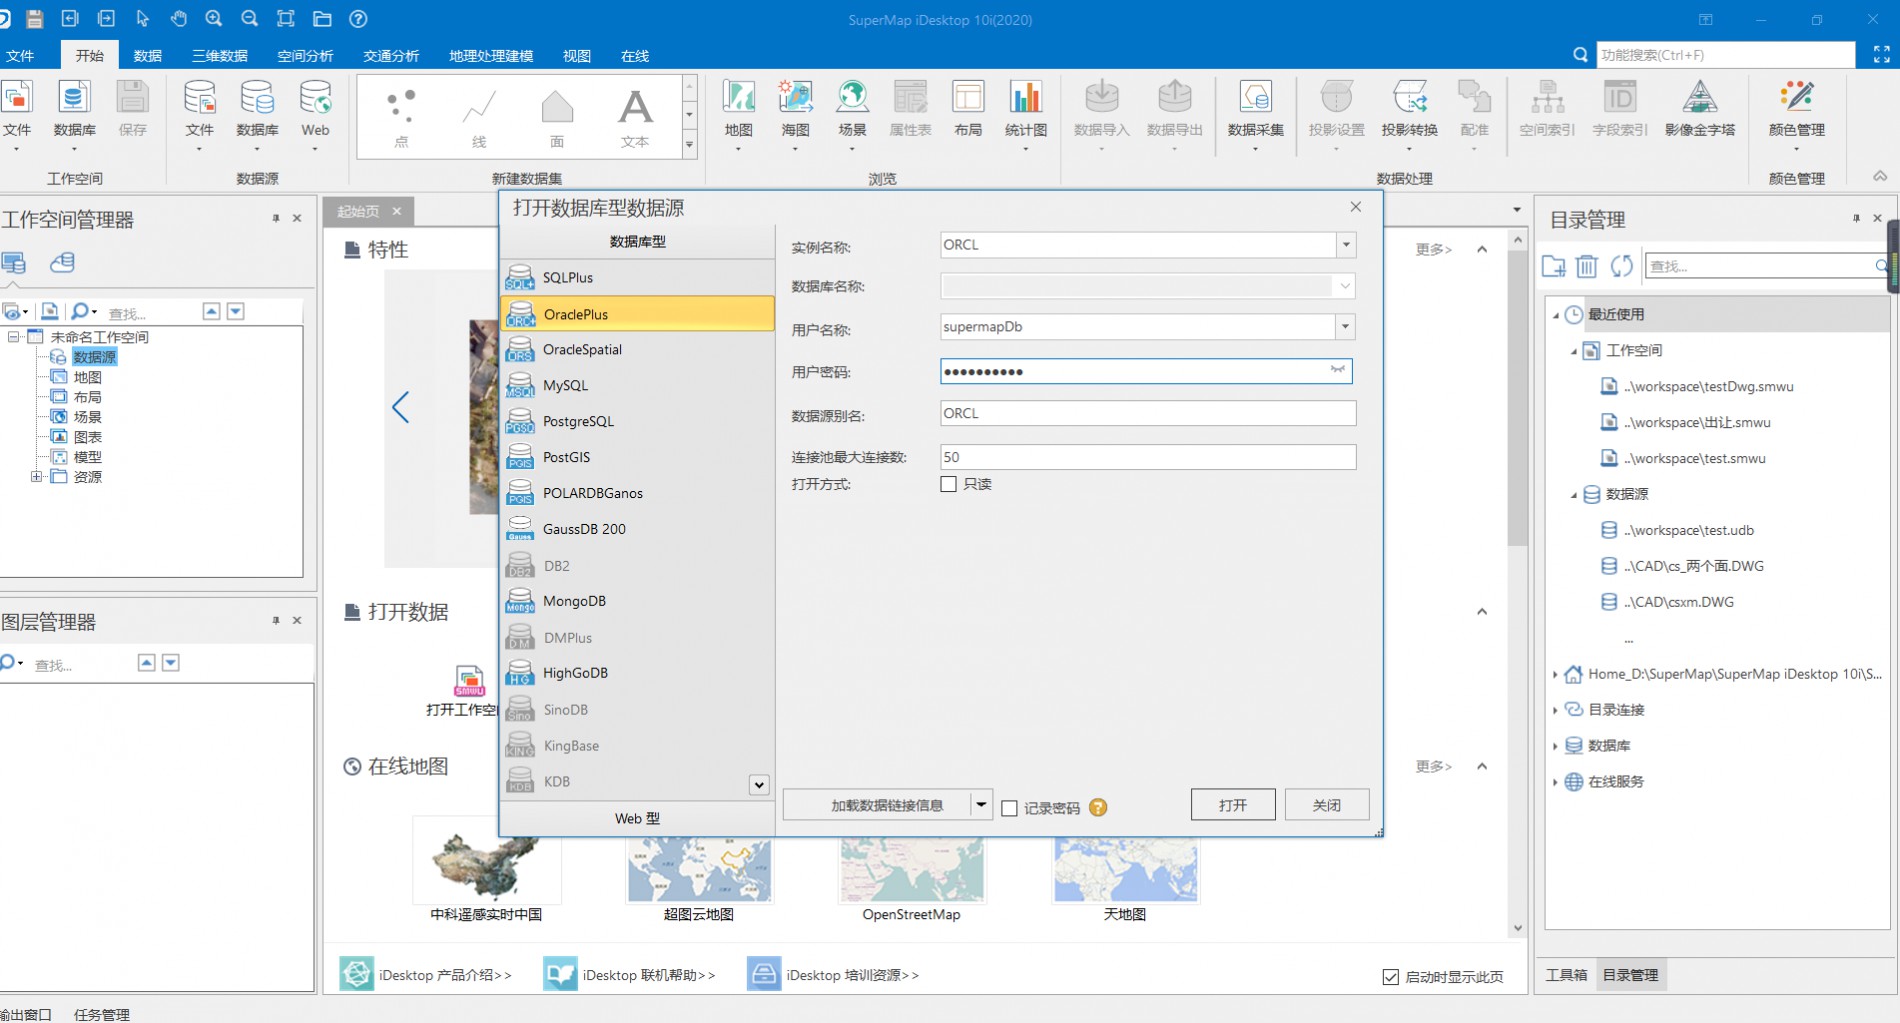Select PostgreSQL database type
The width and height of the screenshot is (1900, 1023).
click(637, 422)
